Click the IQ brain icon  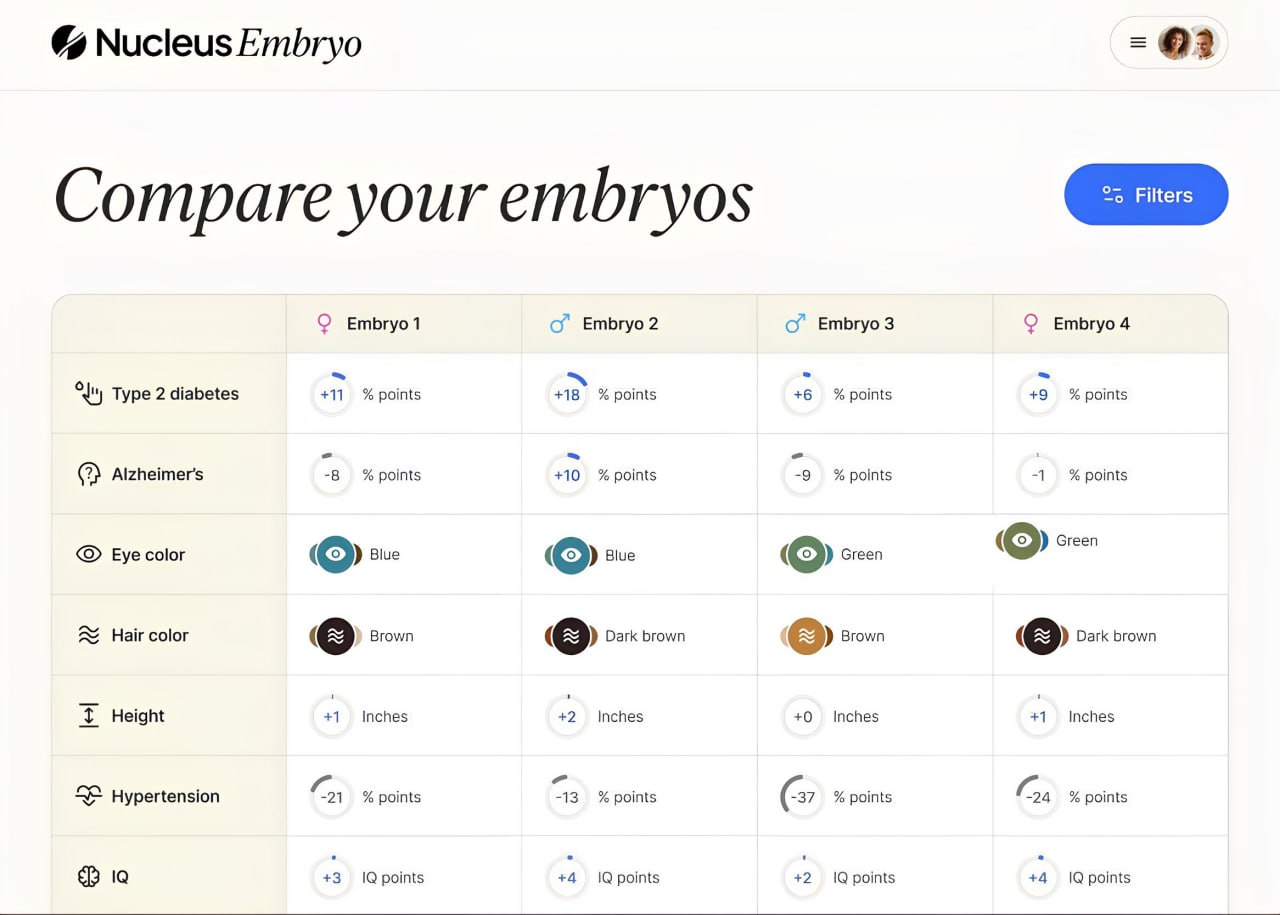[89, 877]
